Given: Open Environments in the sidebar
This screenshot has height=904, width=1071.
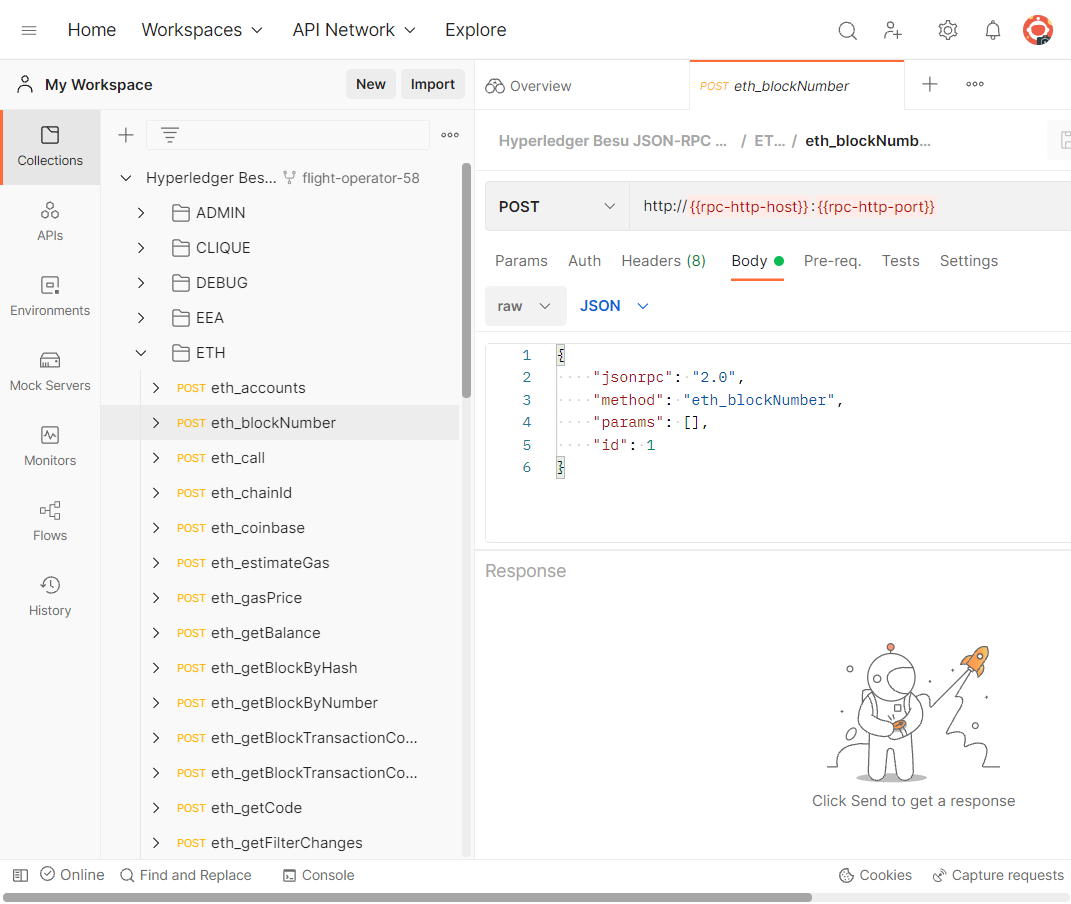Looking at the screenshot, I should point(50,297).
